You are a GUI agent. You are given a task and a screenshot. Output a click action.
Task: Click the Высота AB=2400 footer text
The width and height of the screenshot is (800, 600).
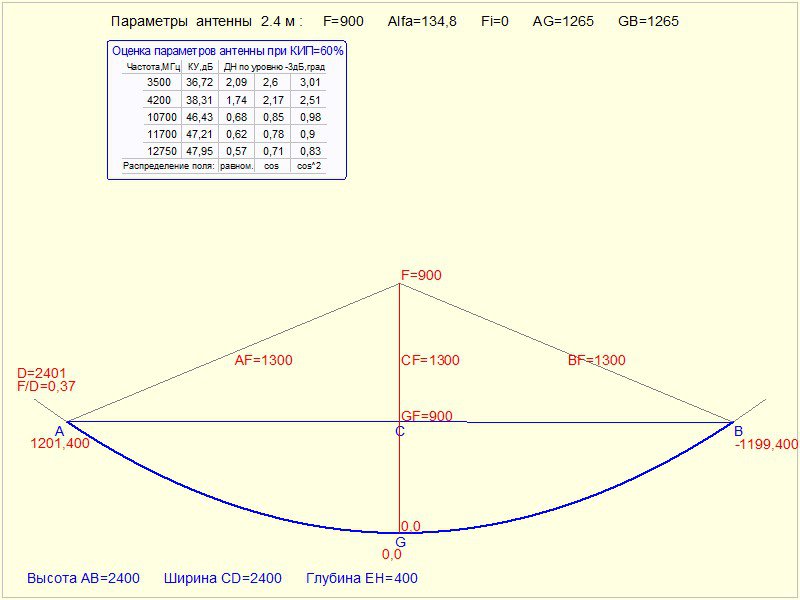83,578
